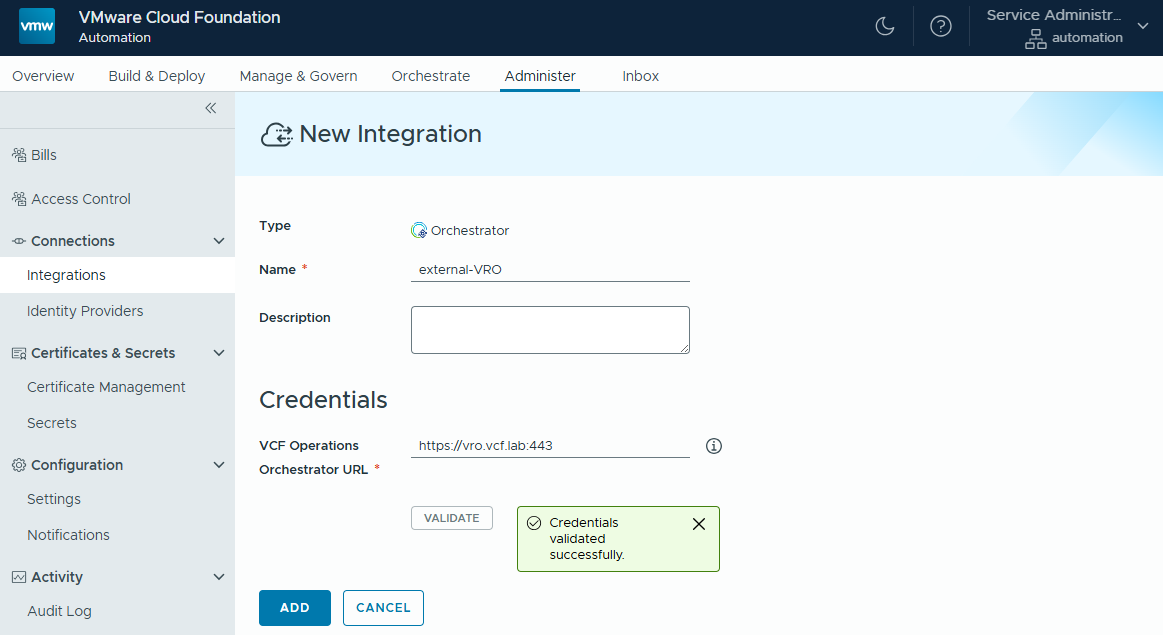Click the Bills icon in sidebar
The image size is (1163, 635).
[x=19, y=155]
